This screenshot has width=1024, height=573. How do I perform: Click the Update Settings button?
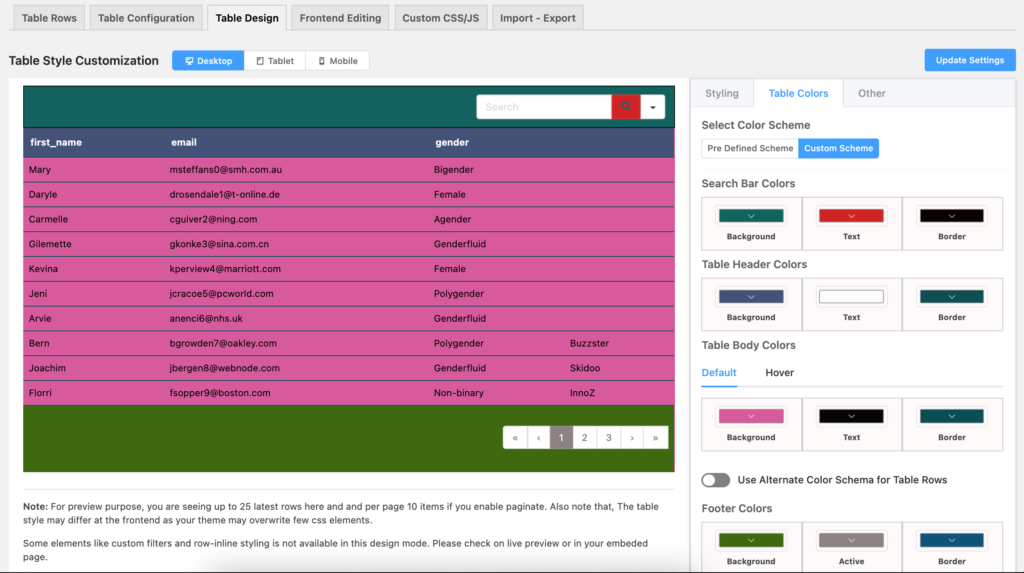point(969,60)
